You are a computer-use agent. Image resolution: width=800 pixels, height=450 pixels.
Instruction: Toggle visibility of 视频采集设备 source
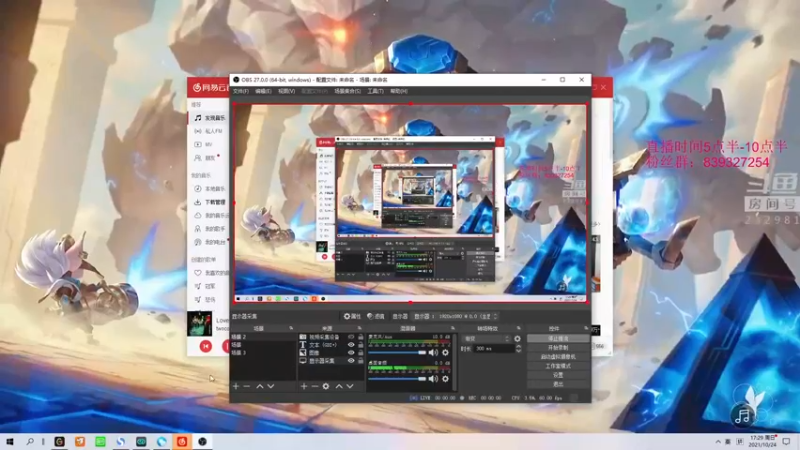(351, 337)
